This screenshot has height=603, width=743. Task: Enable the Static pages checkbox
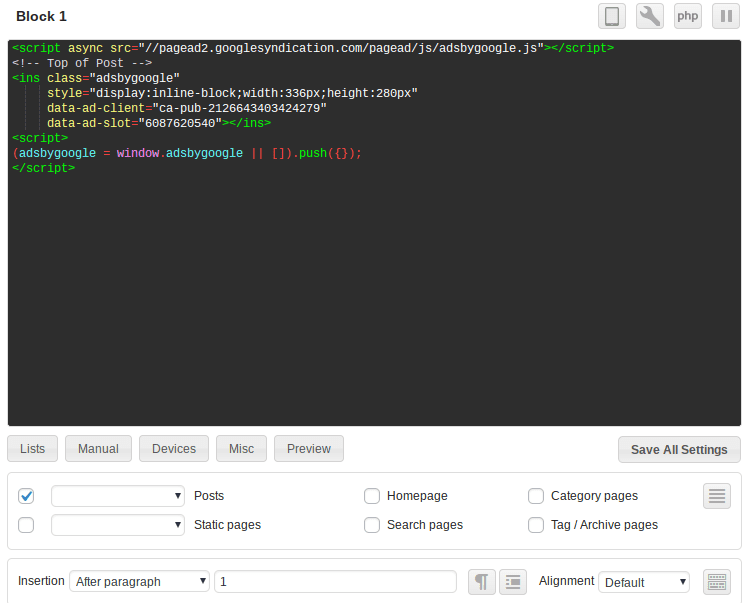click(26, 525)
